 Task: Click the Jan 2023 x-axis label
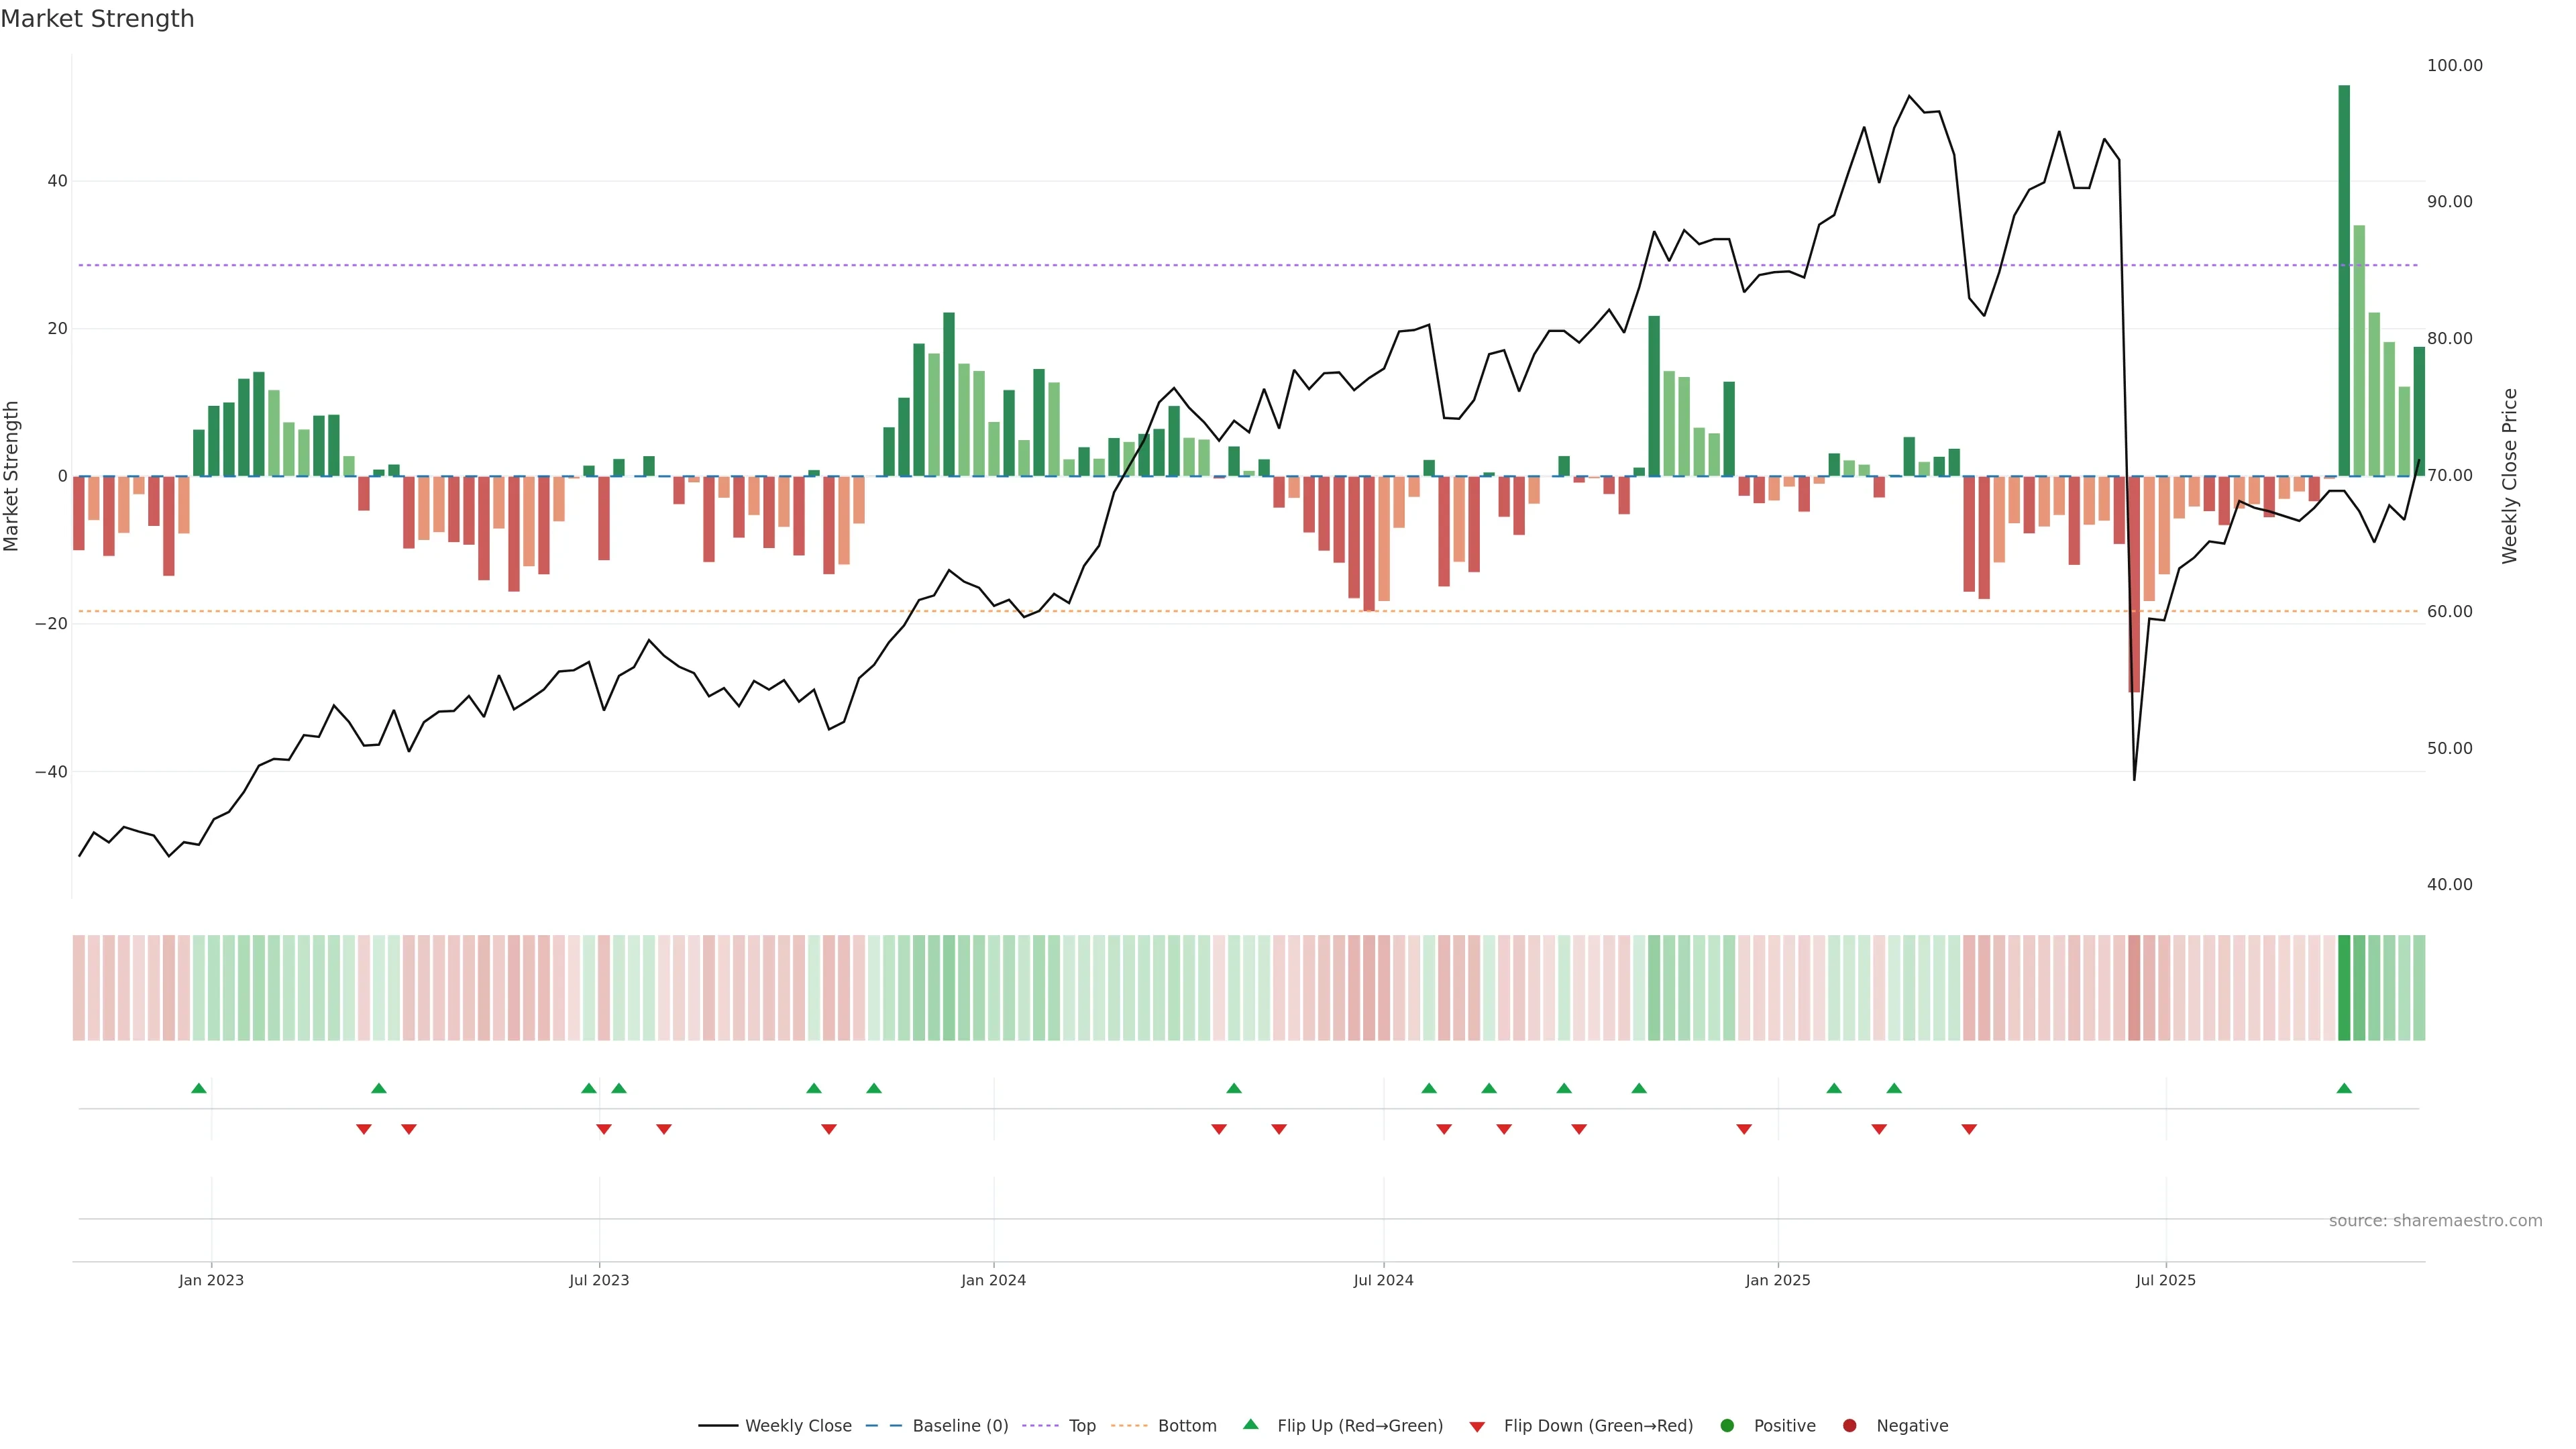click(x=211, y=1280)
